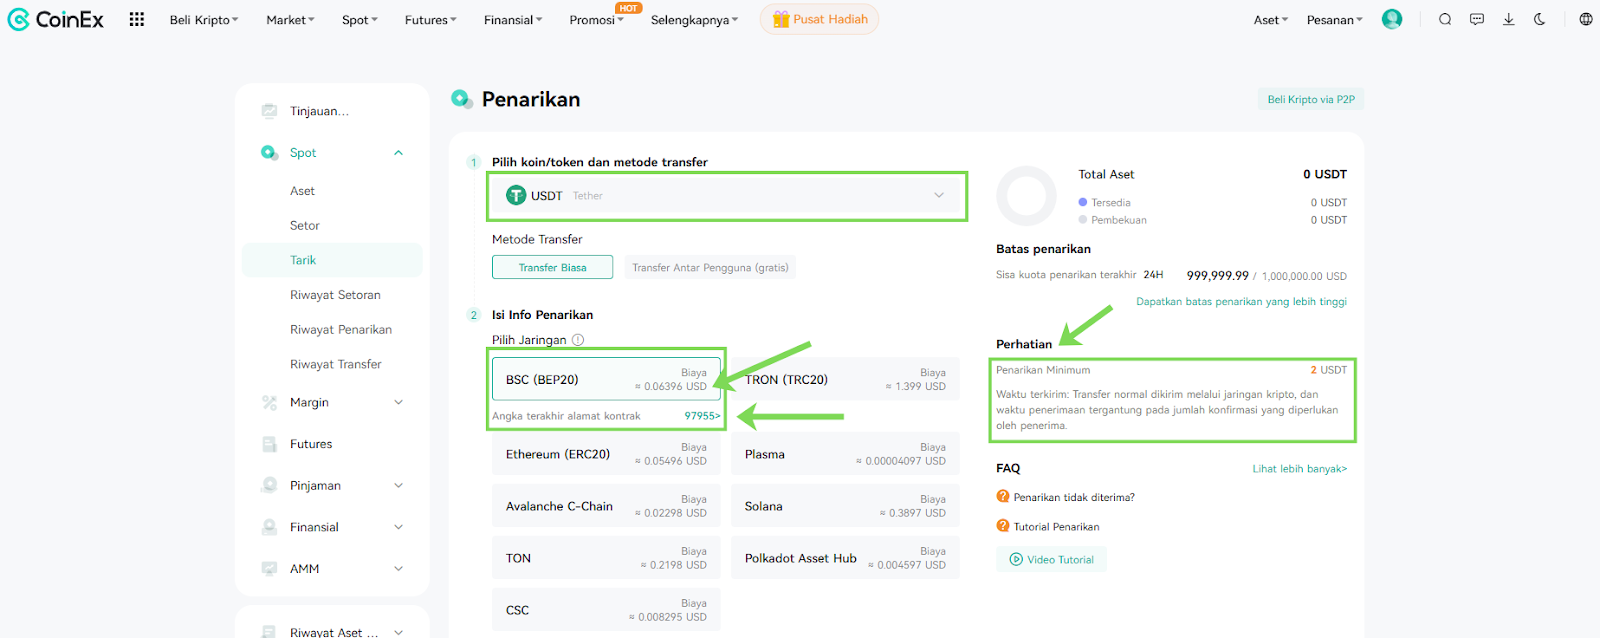The image size is (1600, 638).
Task: Click the Spot sidebar icon
Action: coord(269,153)
